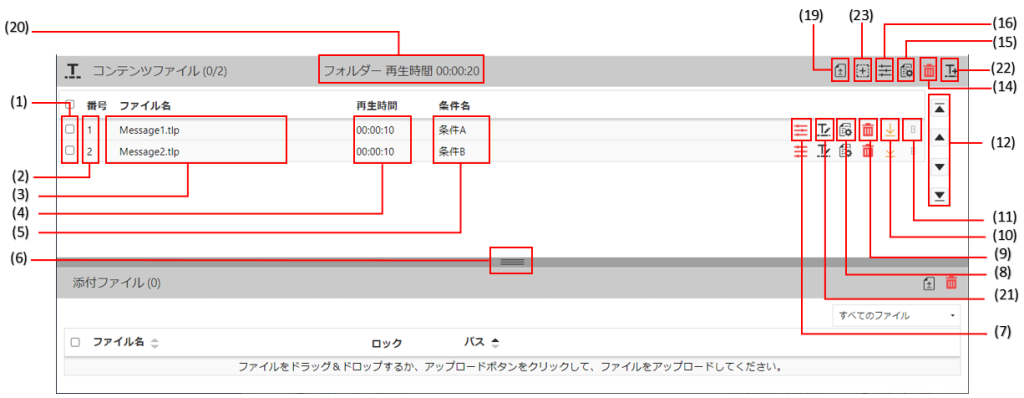Click the ロック column header
This screenshot has height=398, width=1024.
coord(387,343)
